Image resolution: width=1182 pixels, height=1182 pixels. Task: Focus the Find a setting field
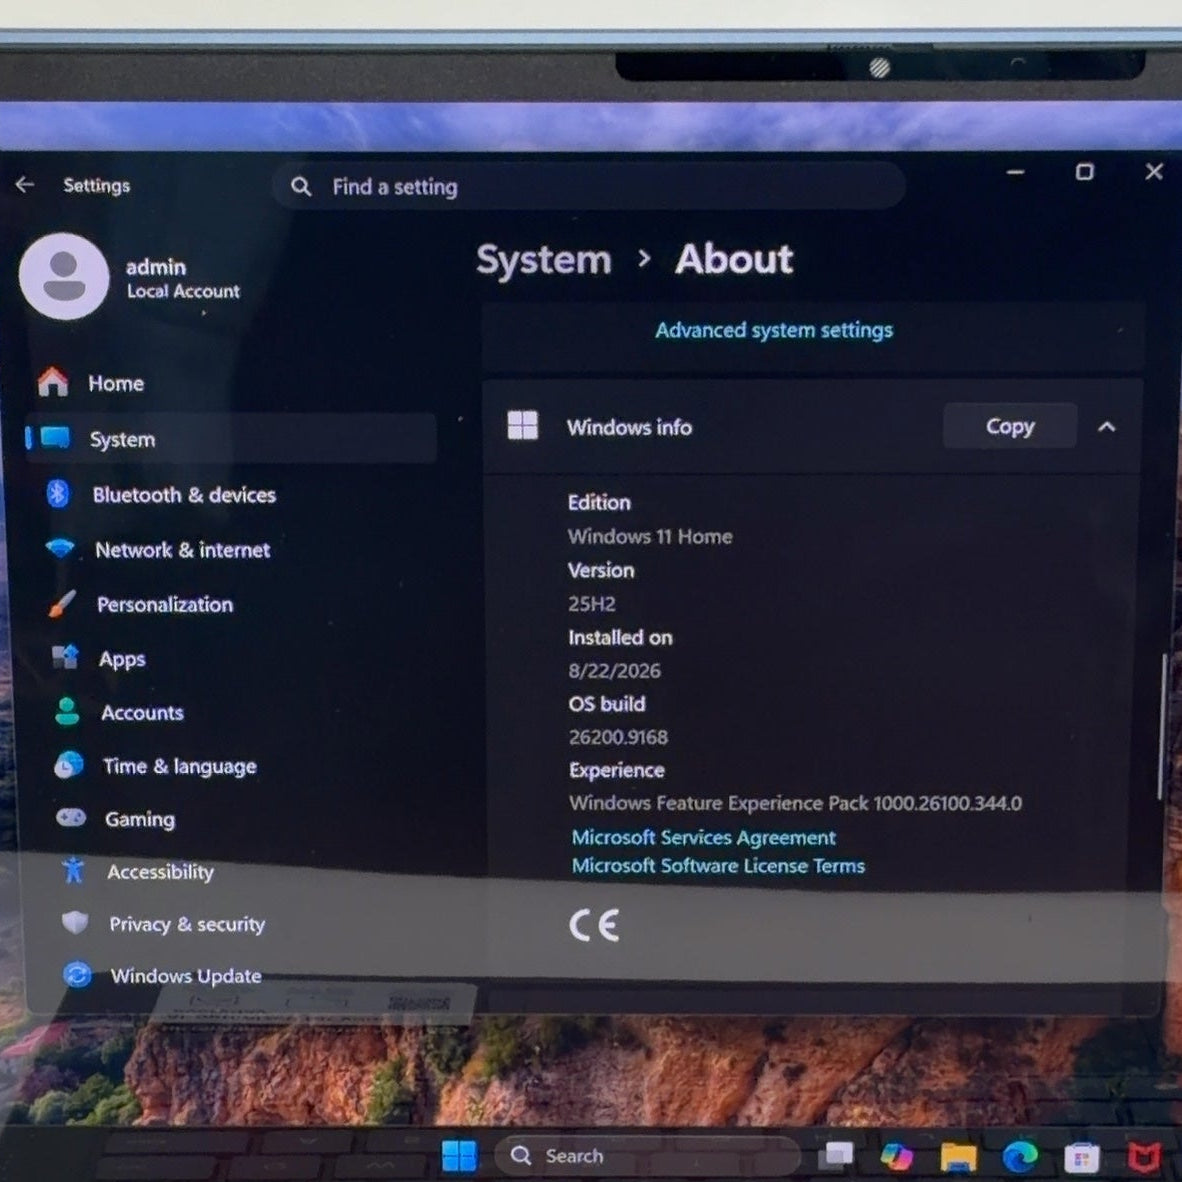click(x=589, y=185)
